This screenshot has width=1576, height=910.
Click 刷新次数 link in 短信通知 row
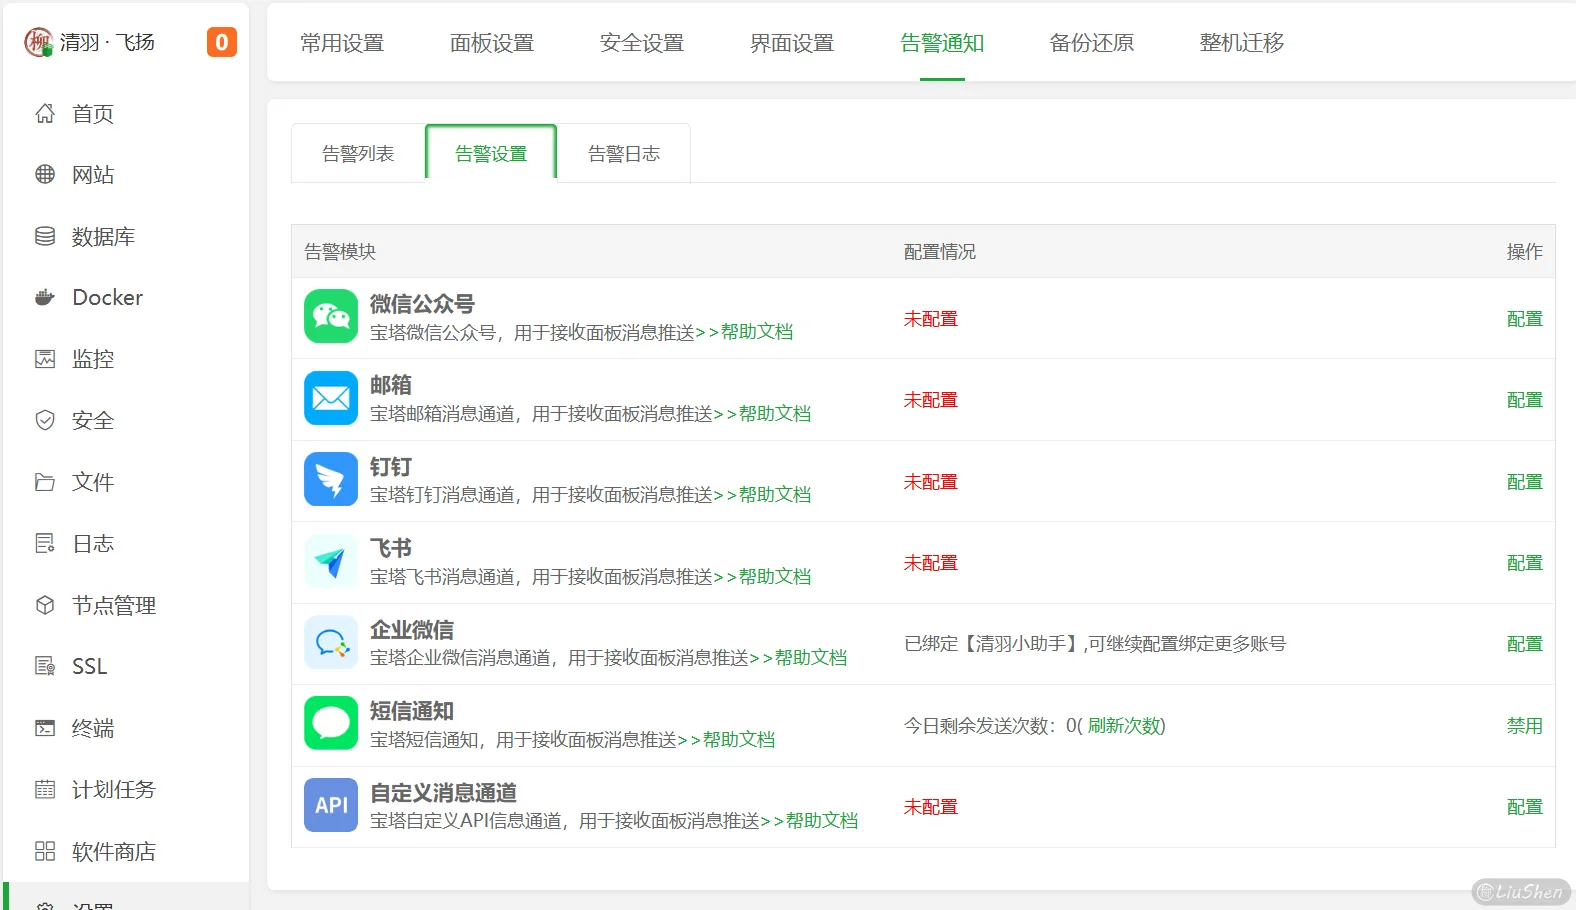pos(1124,726)
